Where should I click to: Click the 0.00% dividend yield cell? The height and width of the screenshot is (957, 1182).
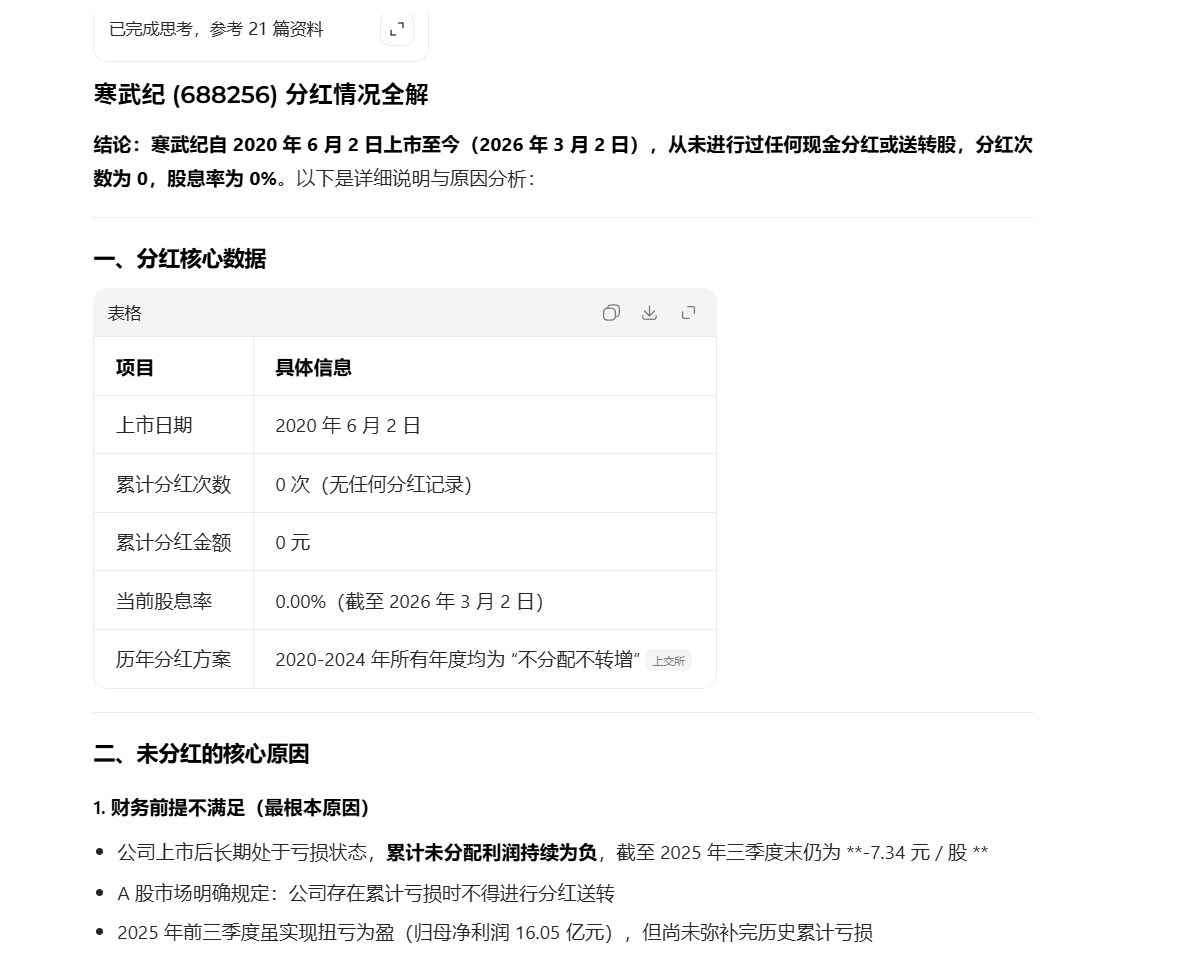coord(409,601)
